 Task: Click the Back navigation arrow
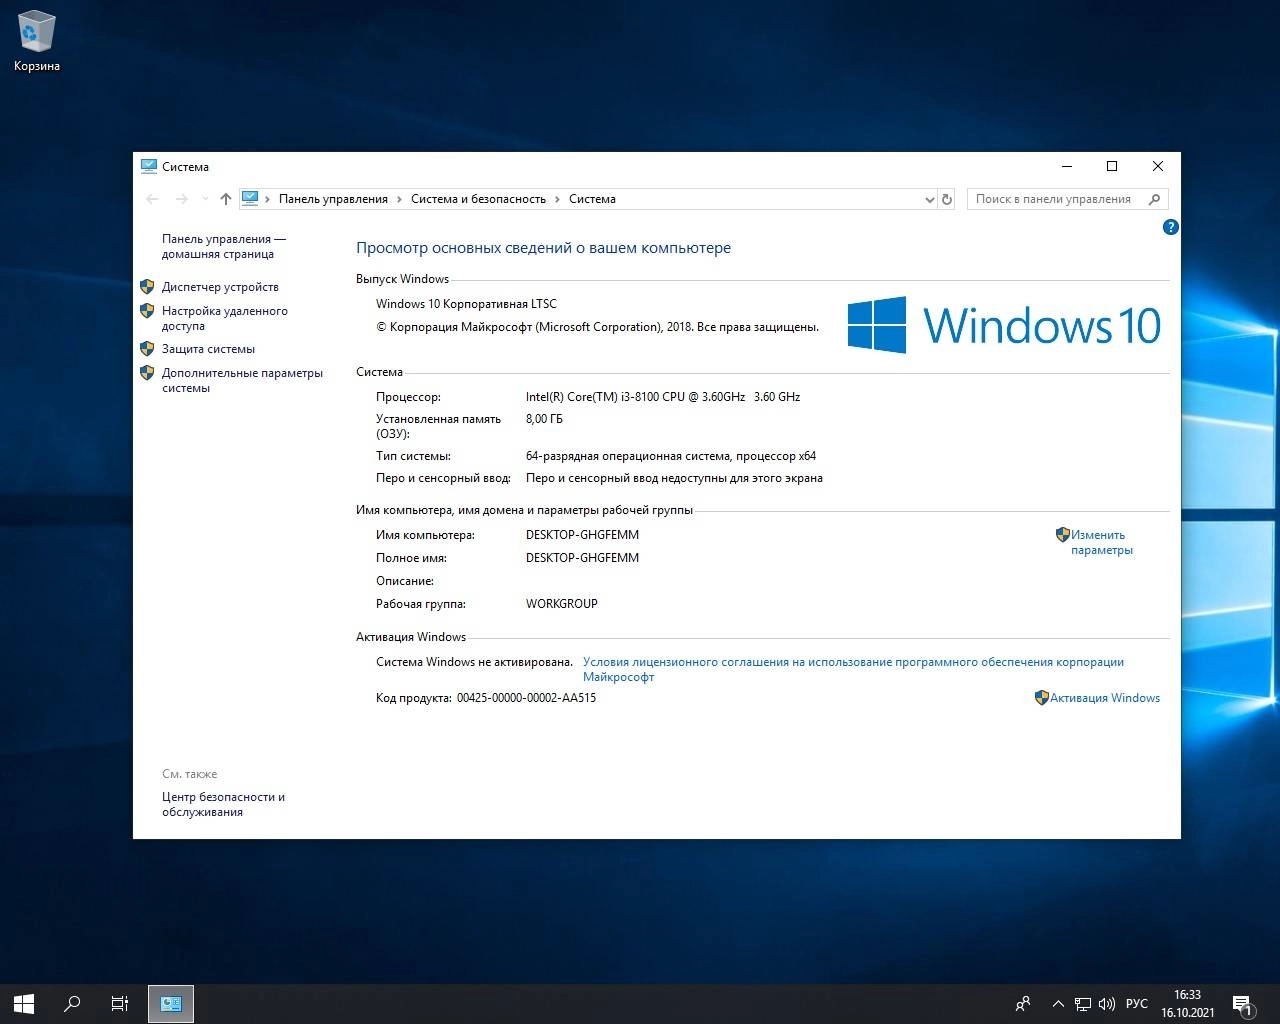153,199
